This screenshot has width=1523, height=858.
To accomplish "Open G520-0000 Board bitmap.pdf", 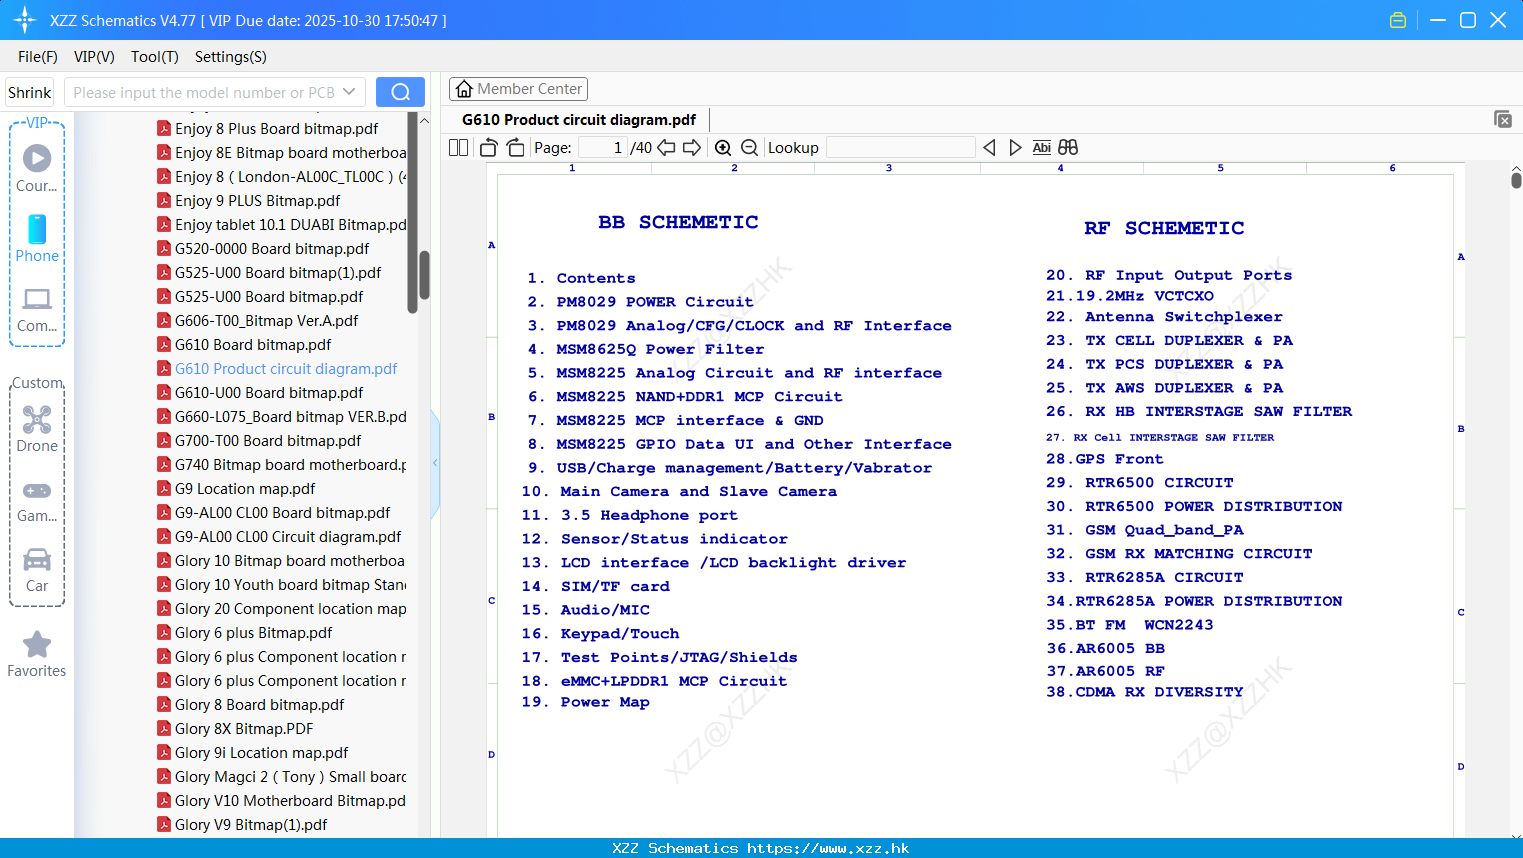I will (272, 248).
